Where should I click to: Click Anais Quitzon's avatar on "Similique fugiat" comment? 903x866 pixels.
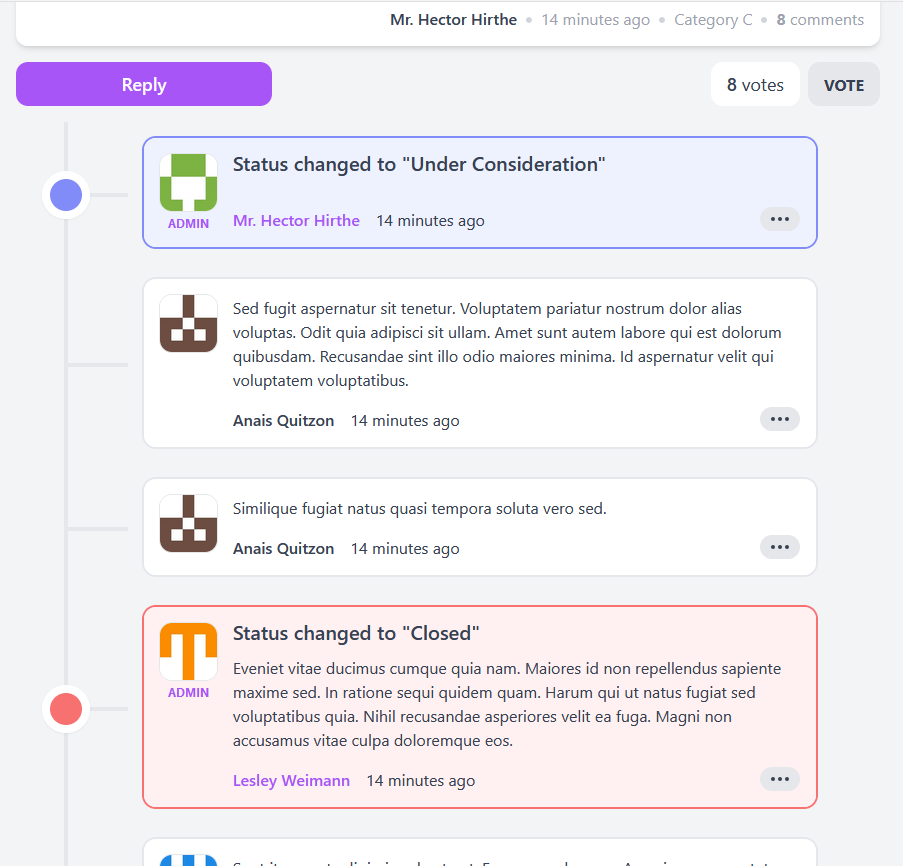(x=189, y=523)
